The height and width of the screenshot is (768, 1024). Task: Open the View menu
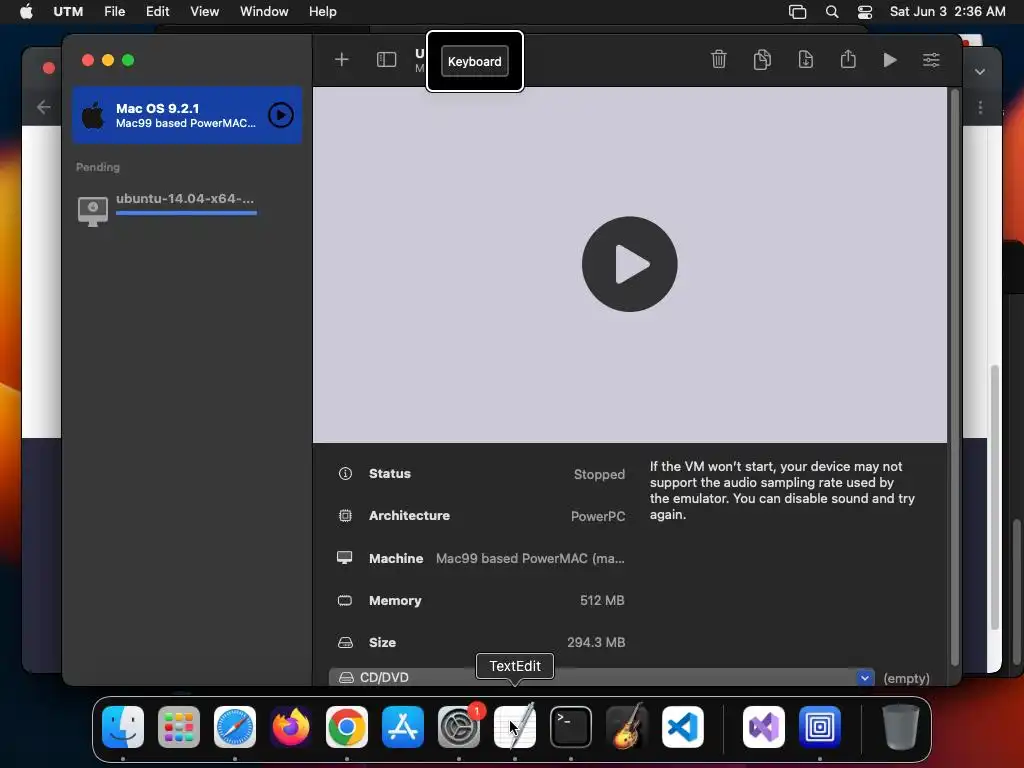coord(204,11)
